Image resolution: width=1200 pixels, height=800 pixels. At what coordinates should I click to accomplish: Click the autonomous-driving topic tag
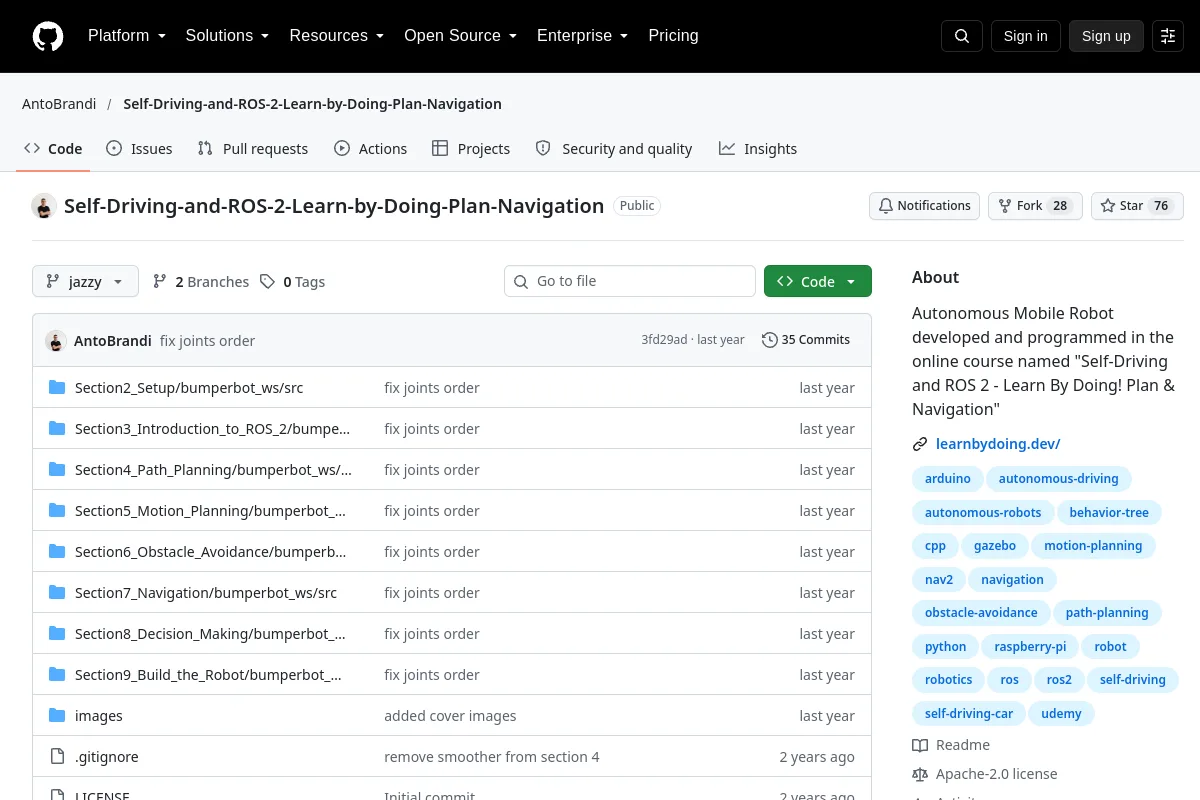click(1059, 479)
